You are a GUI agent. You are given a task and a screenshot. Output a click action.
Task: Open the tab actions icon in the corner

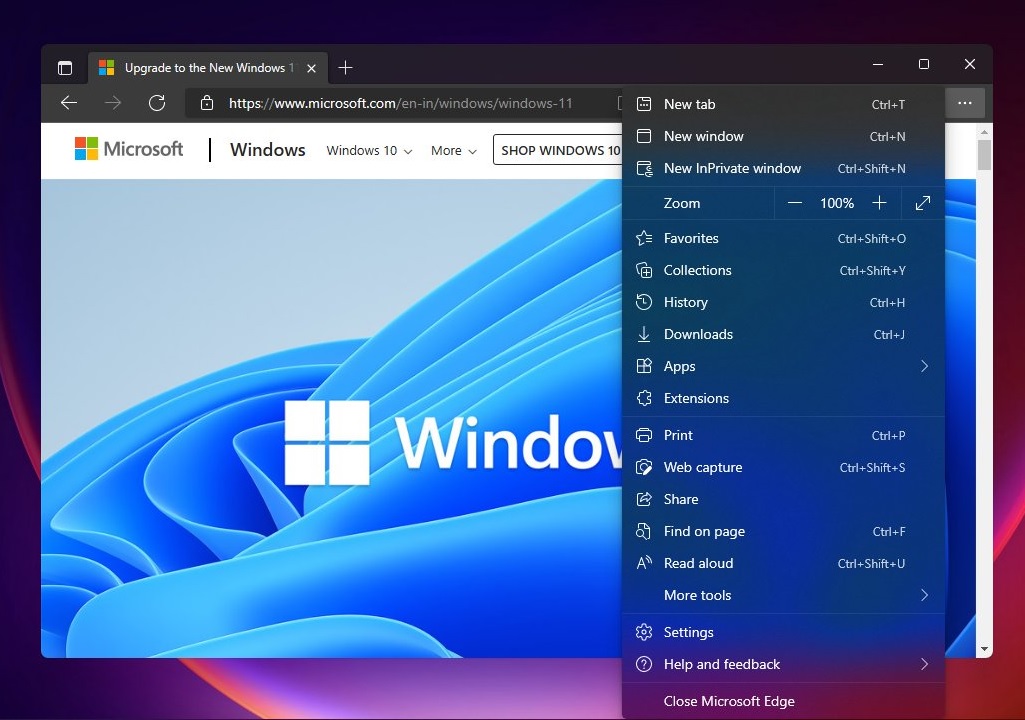[64, 67]
